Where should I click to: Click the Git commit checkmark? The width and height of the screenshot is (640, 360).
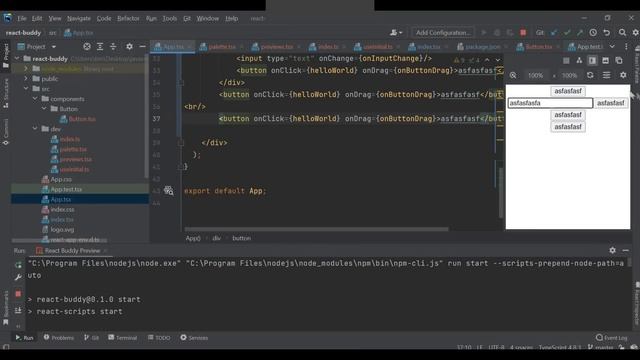click(x=567, y=32)
